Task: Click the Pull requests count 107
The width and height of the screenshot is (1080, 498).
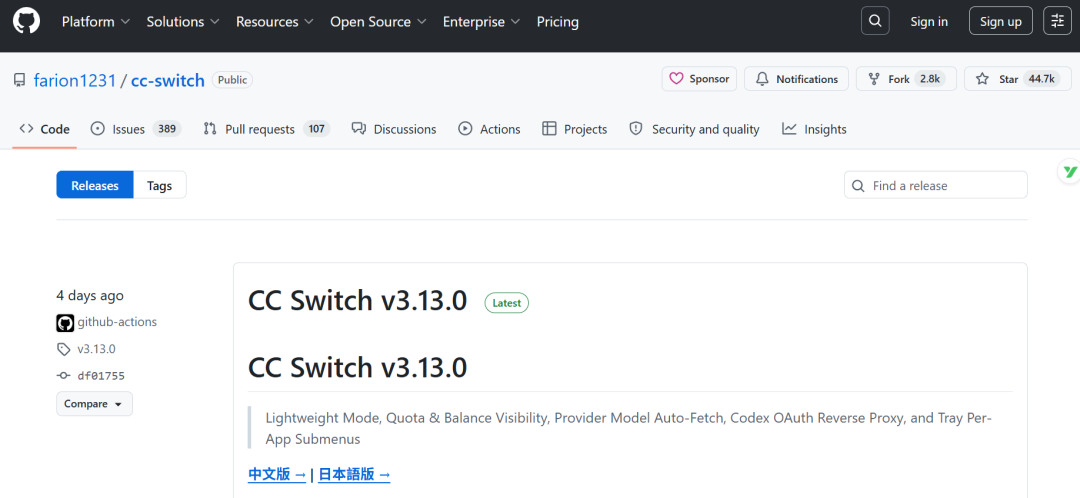Action: (316, 129)
